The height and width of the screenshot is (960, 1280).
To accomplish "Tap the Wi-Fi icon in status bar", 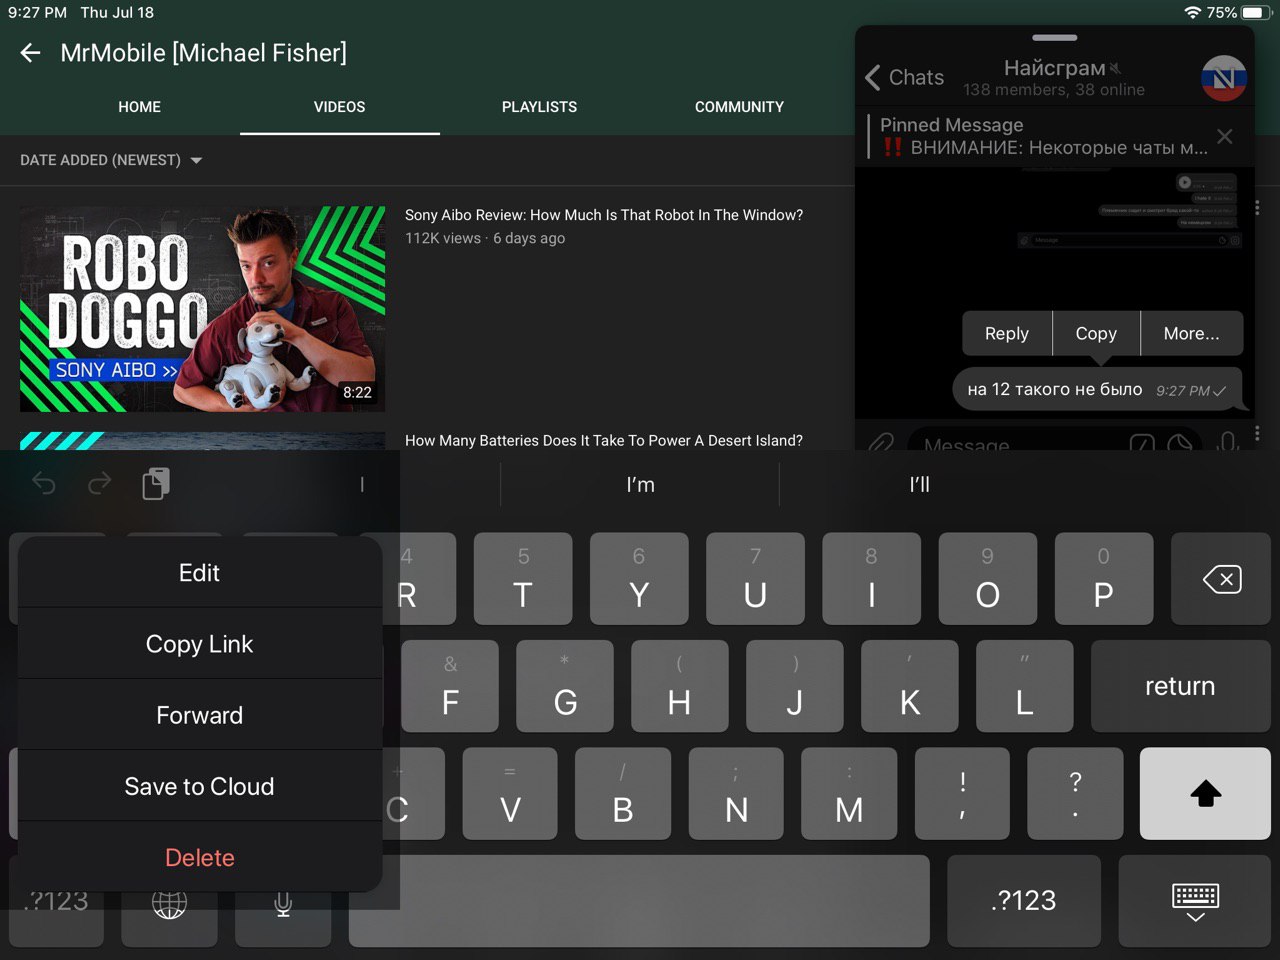I will pyautogui.click(x=1192, y=12).
